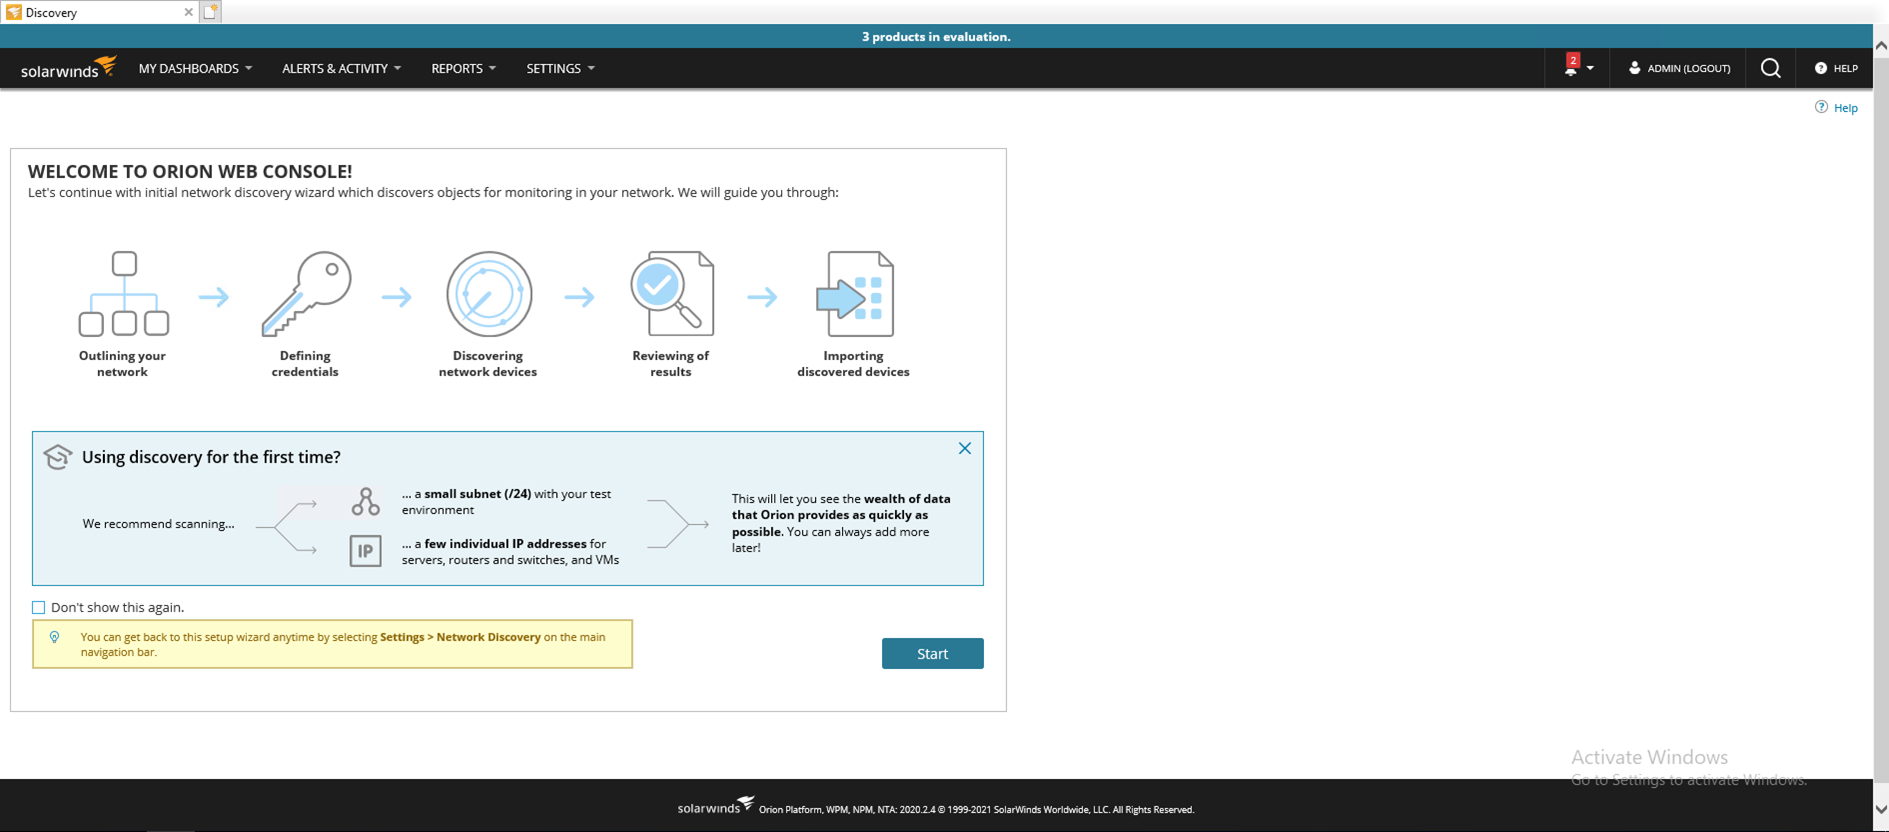Click the search magnifier icon
The image size is (1889, 832).
coord(1770,68)
